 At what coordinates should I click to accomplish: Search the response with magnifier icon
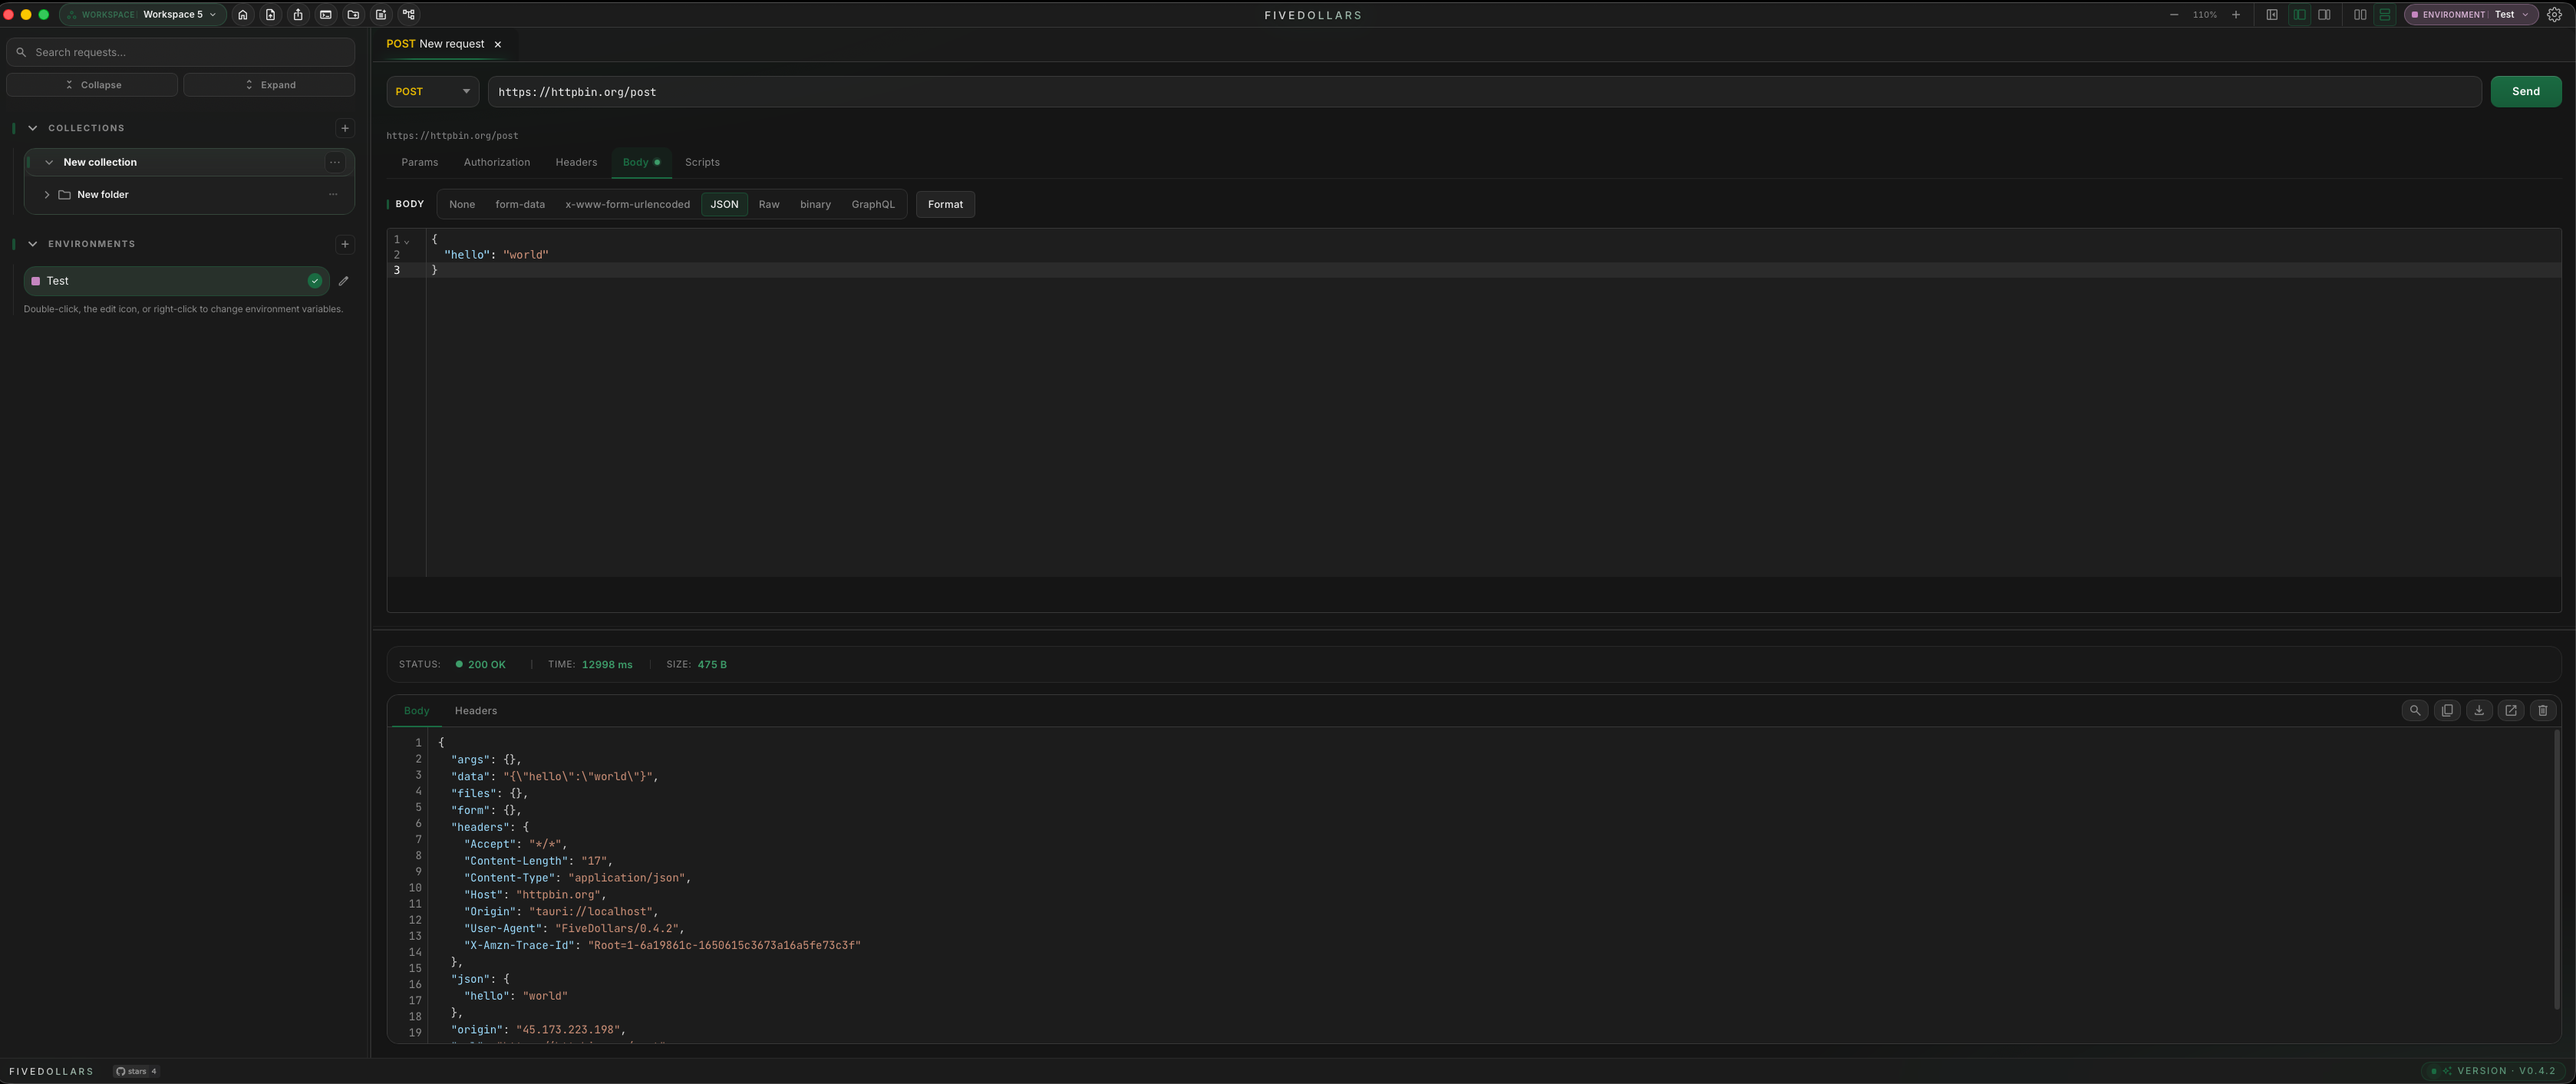point(2415,711)
